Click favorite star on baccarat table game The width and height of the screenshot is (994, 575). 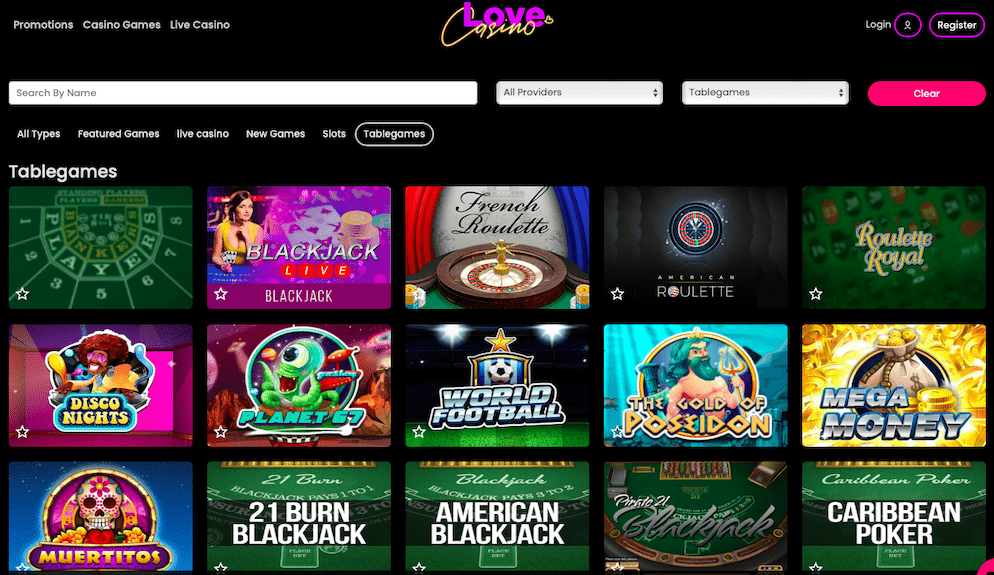point(23,294)
